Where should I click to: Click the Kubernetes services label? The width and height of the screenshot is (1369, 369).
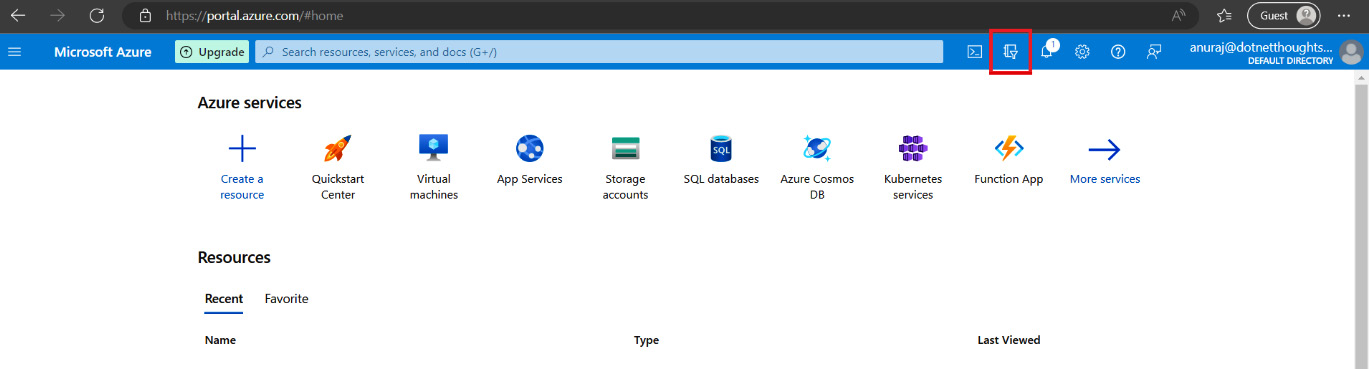[x=913, y=187]
